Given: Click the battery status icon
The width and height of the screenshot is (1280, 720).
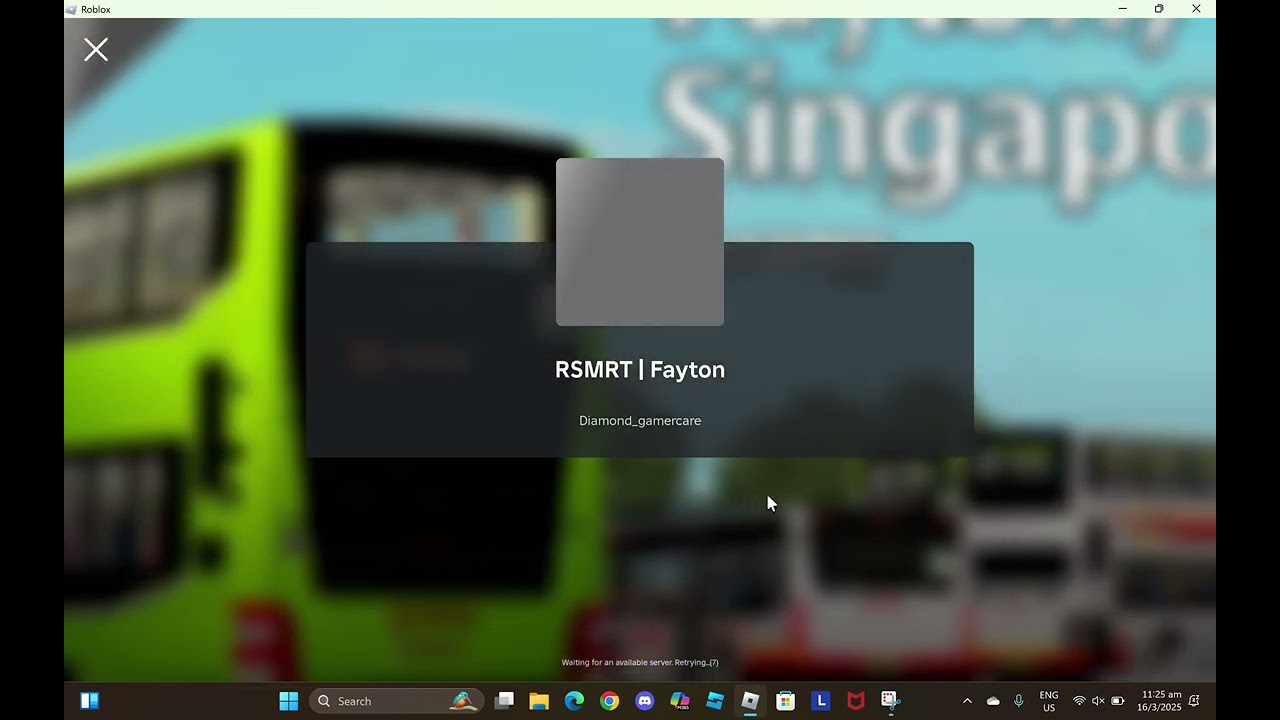Looking at the screenshot, I should (1118, 701).
